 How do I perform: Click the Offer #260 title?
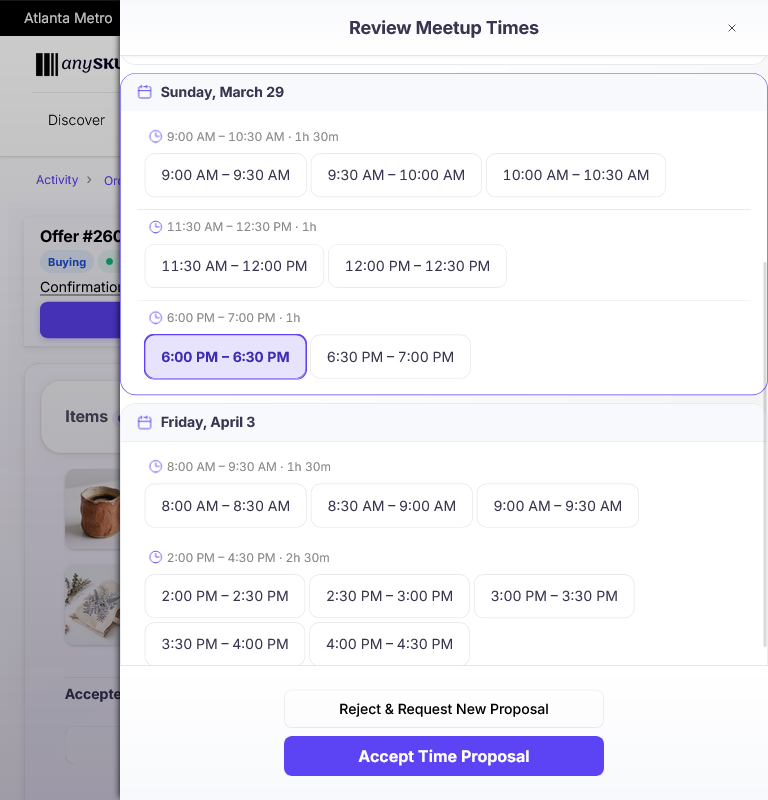tap(80, 236)
